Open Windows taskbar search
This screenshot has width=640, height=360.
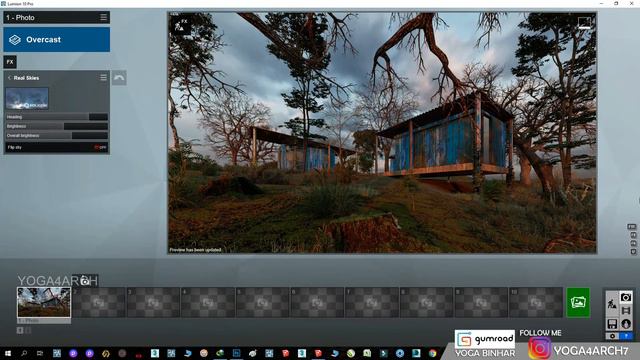pos(24,353)
